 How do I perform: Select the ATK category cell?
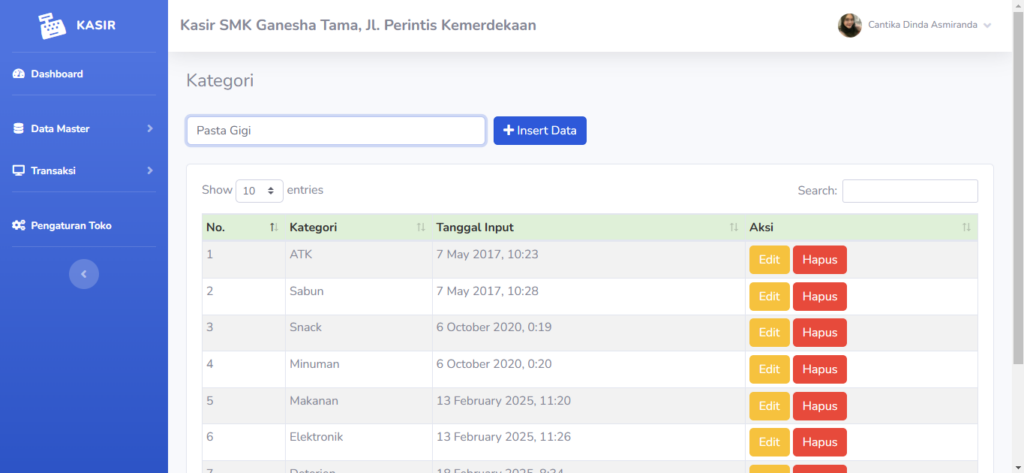point(359,259)
